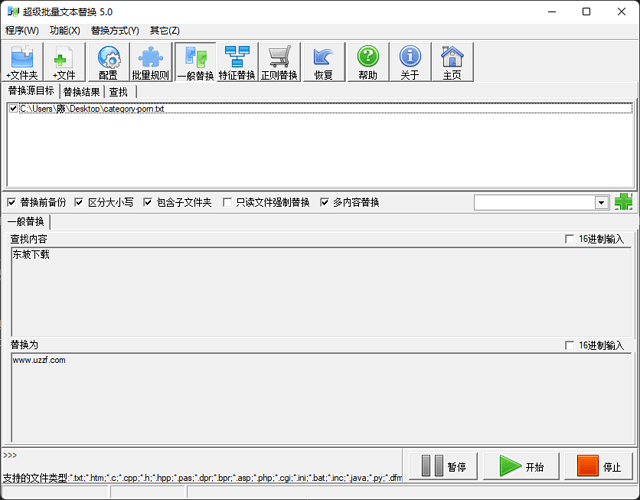This screenshot has width=640, height=500.
Task: Open the 替换方式(Y) menu
Action: coord(115,30)
